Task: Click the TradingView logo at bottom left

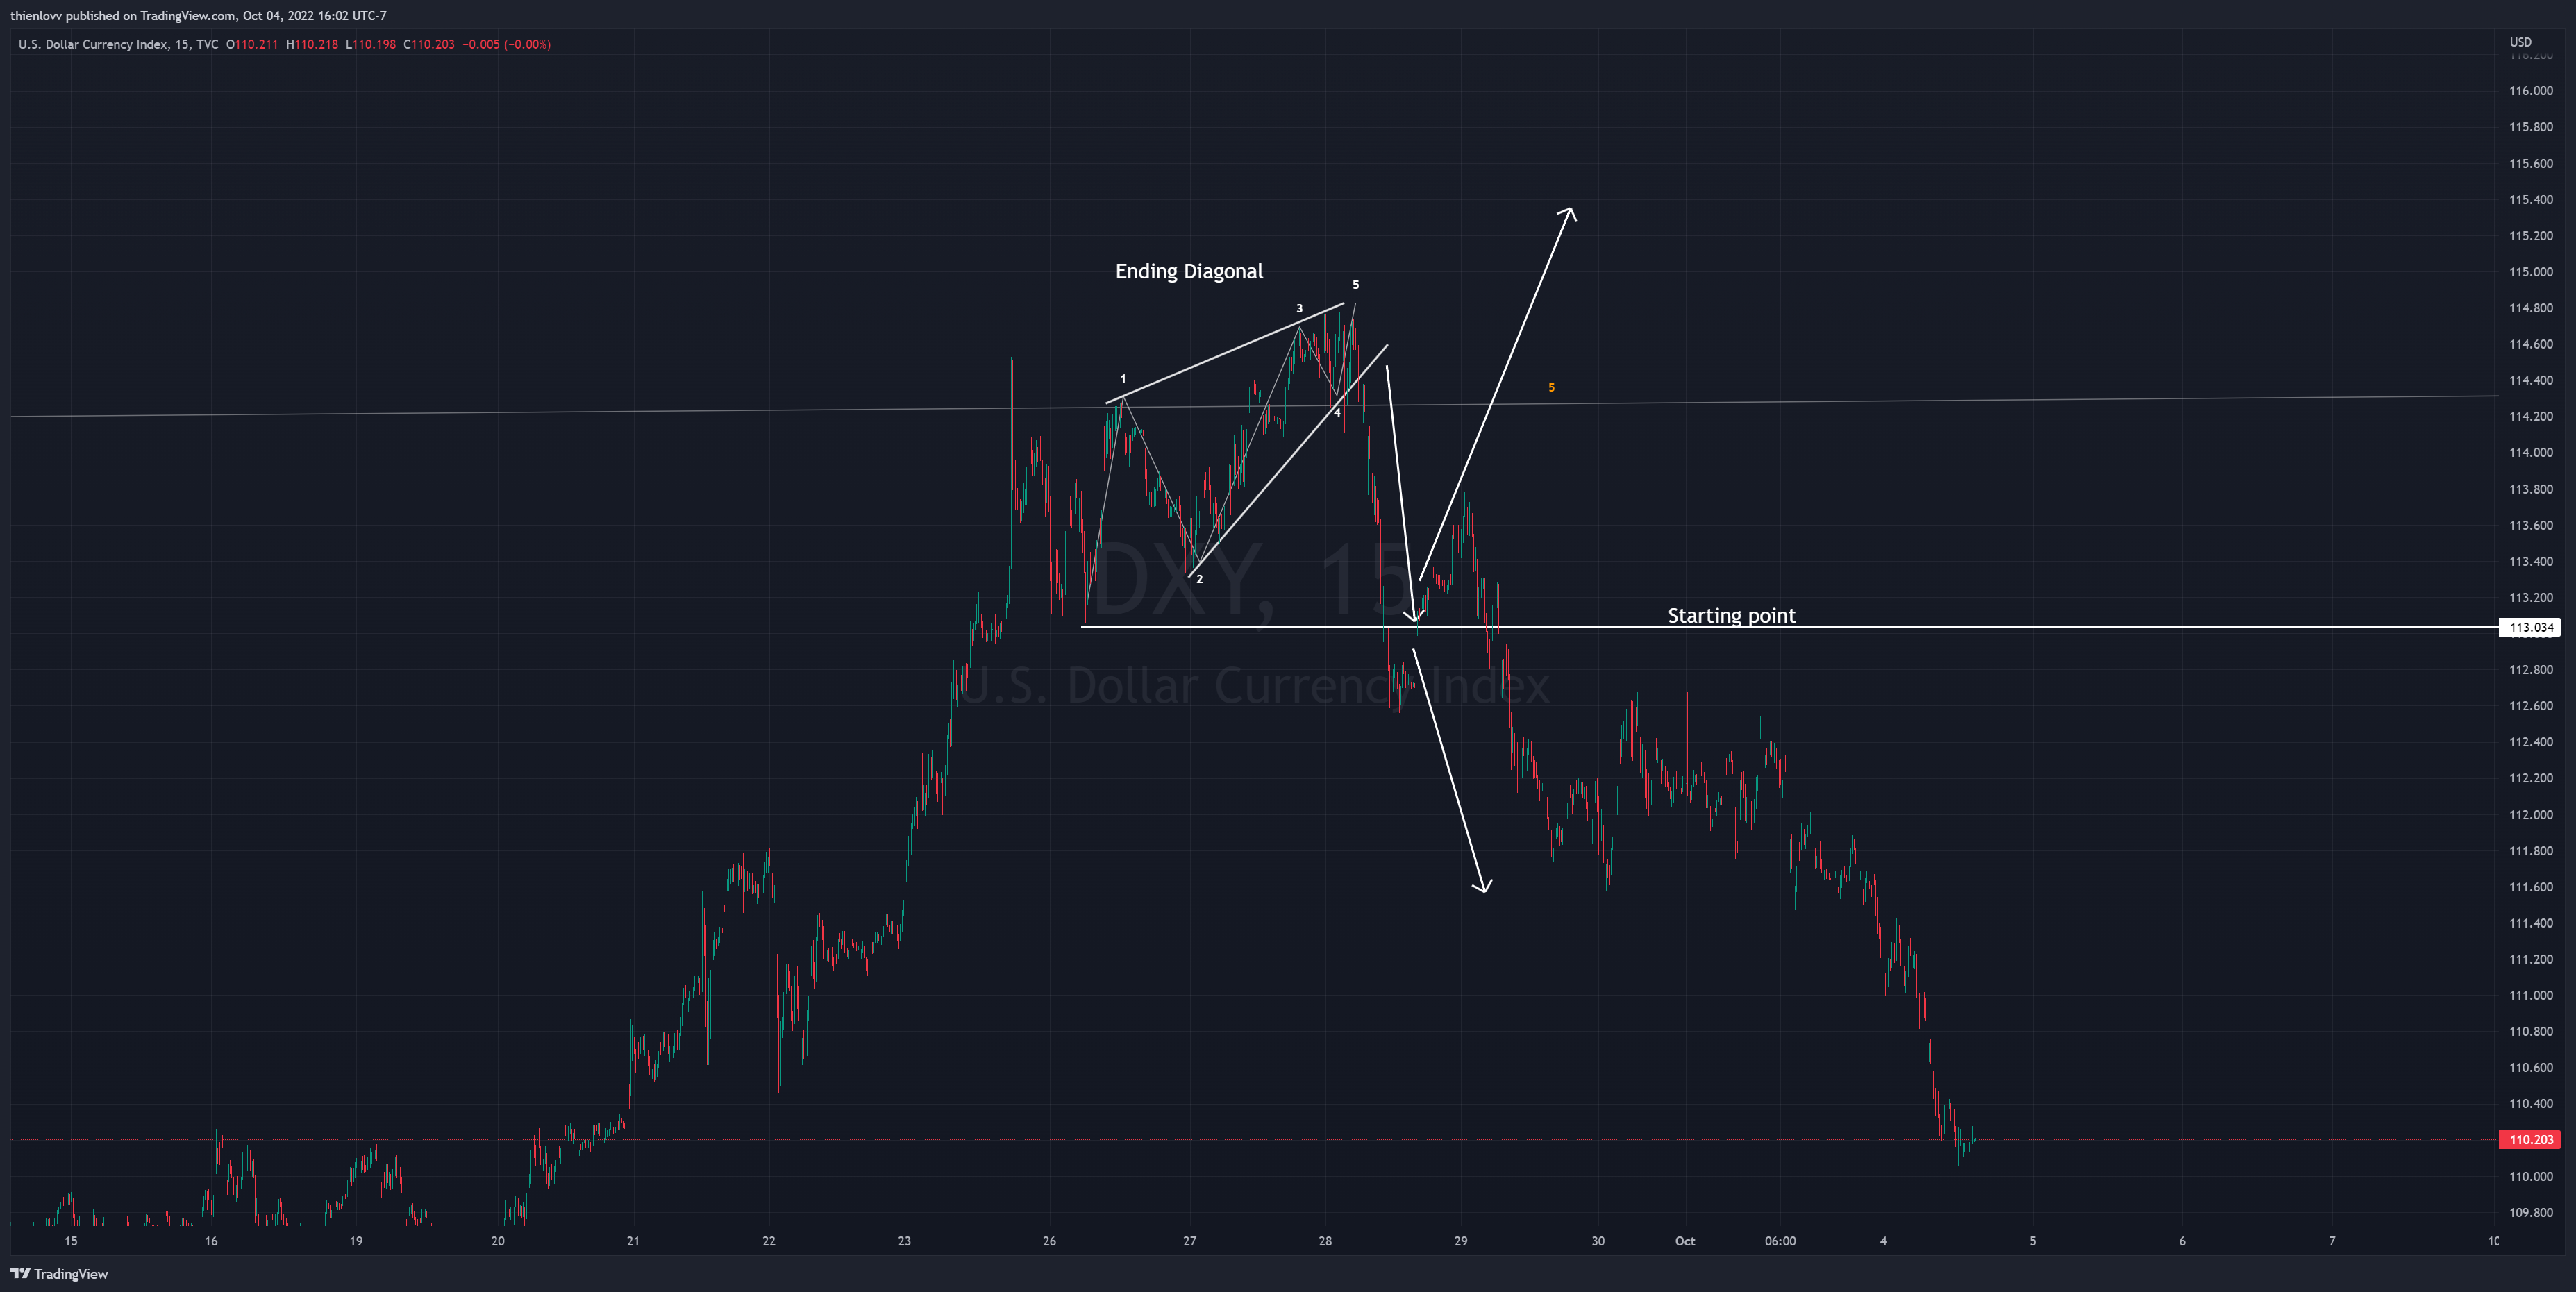Action: tap(59, 1273)
